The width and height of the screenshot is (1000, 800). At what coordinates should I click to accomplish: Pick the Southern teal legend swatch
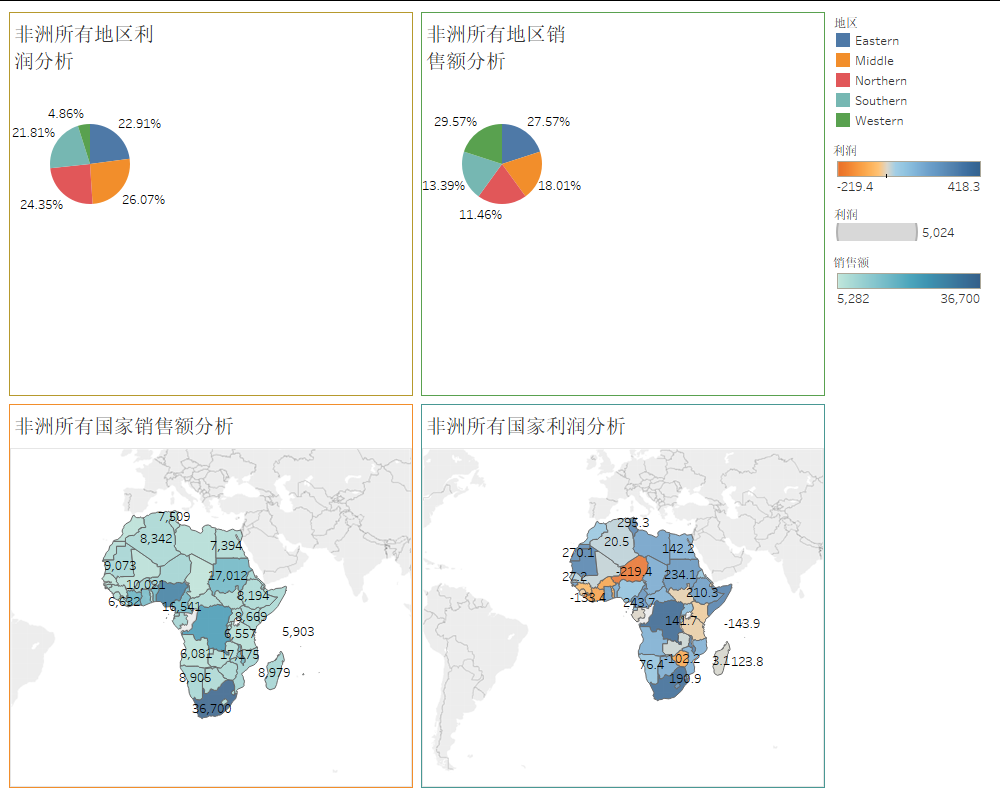pyautogui.click(x=843, y=100)
